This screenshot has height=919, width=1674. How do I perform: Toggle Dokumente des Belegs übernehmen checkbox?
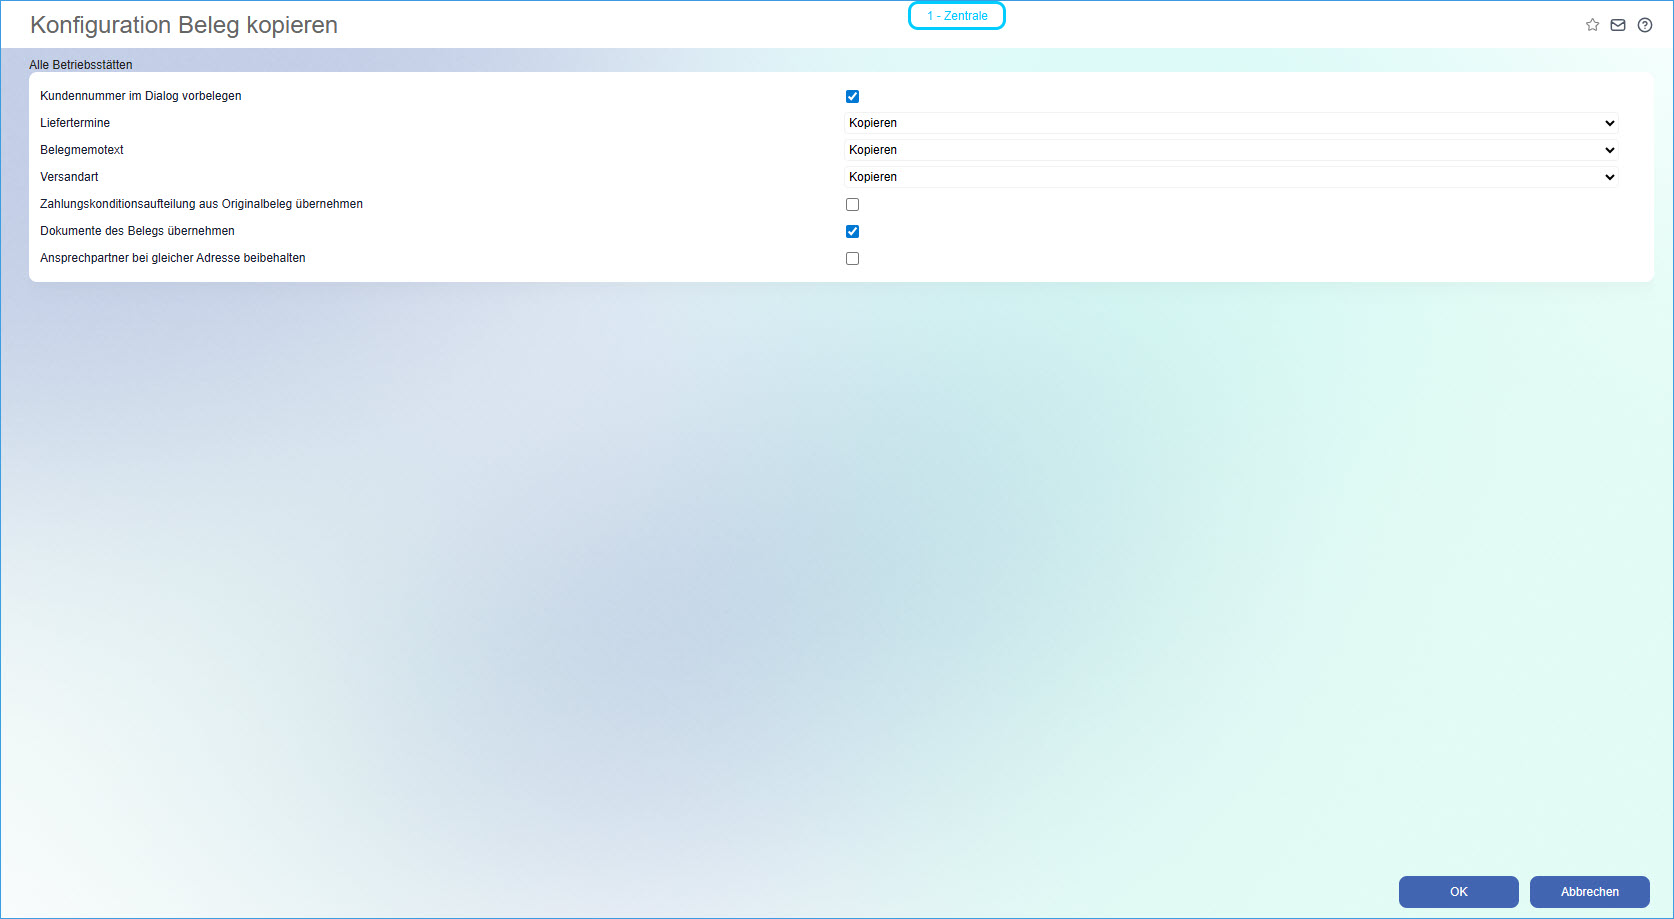point(852,232)
